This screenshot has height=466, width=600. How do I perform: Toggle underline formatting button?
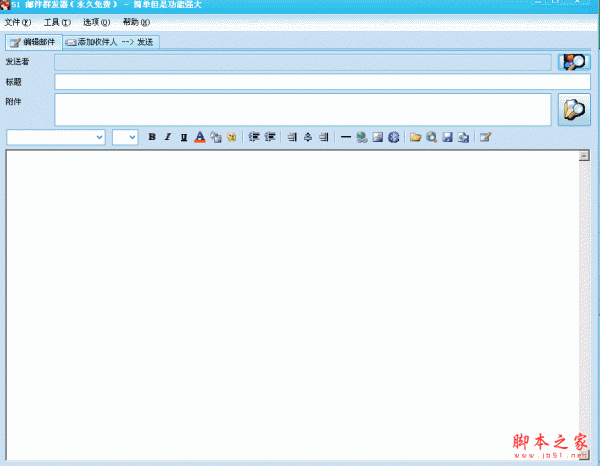click(x=184, y=137)
